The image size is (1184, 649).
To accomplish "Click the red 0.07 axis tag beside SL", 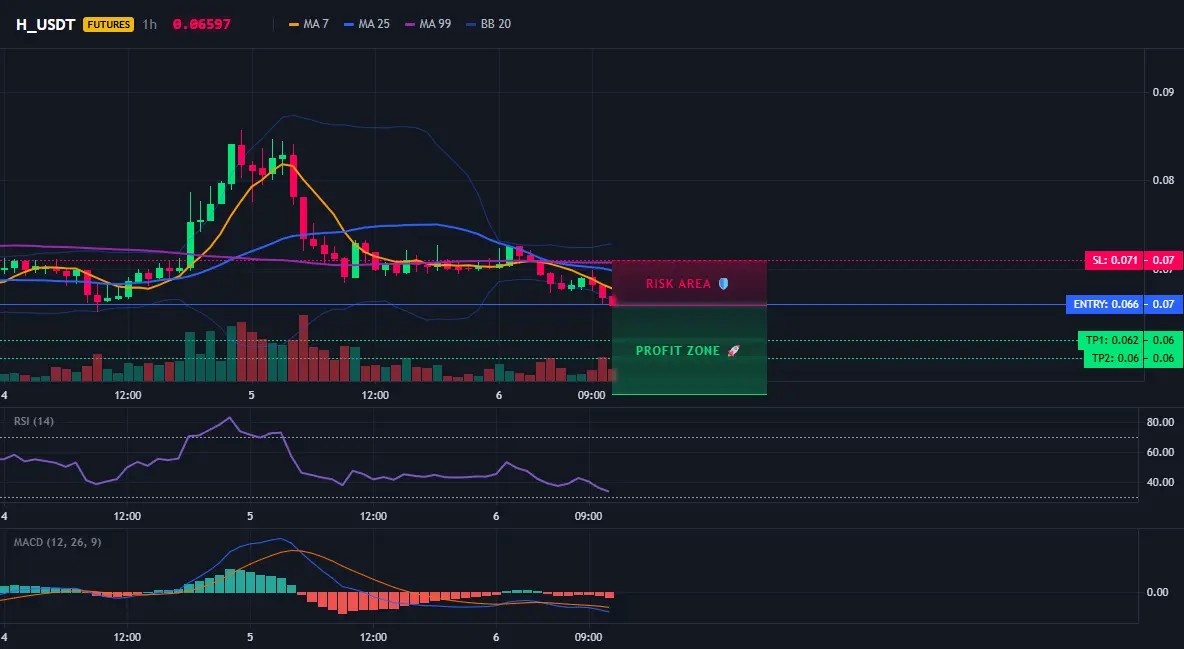I will click(x=1163, y=261).
